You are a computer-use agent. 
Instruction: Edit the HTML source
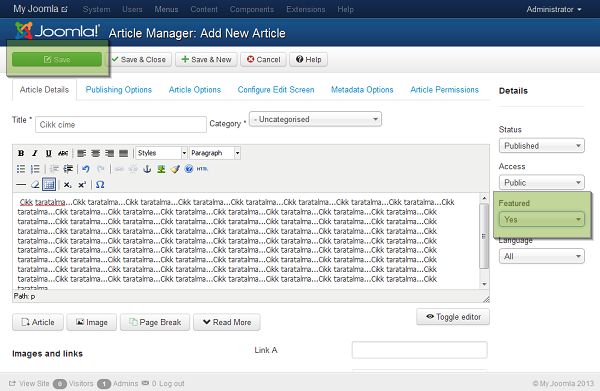202,169
